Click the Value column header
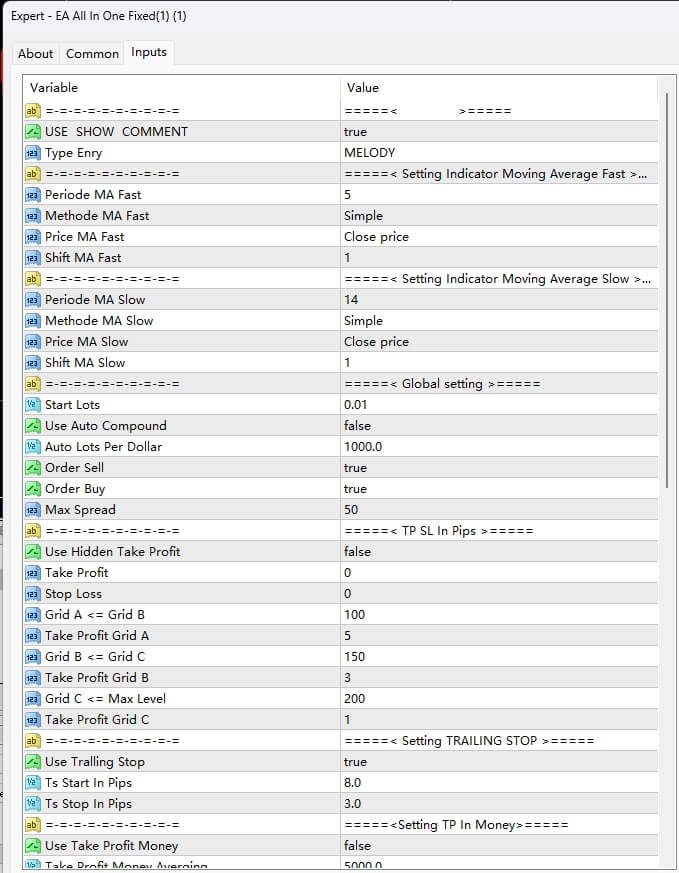Image resolution: width=679 pixels, height=873 pixels. pyautogui.click(x=362, y=88)
